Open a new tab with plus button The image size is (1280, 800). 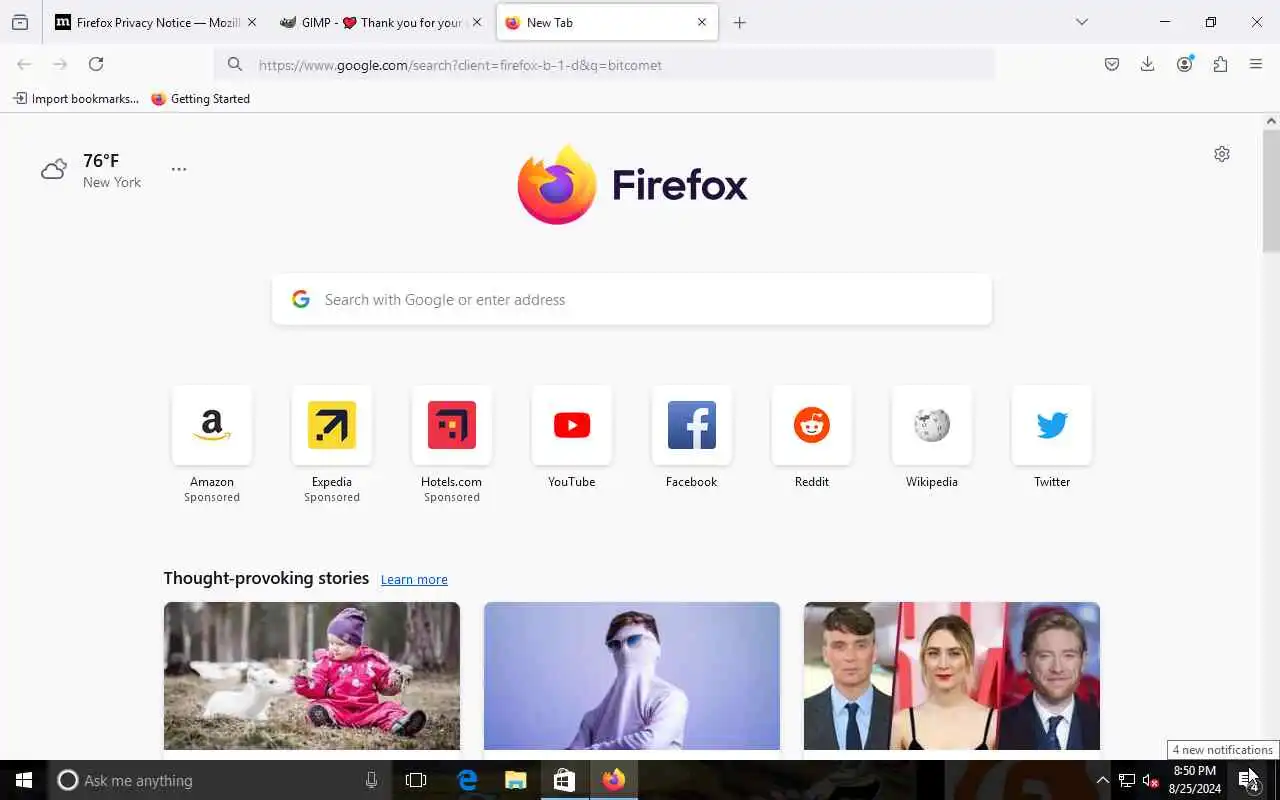pyautogui.click(x=740, y=22)
